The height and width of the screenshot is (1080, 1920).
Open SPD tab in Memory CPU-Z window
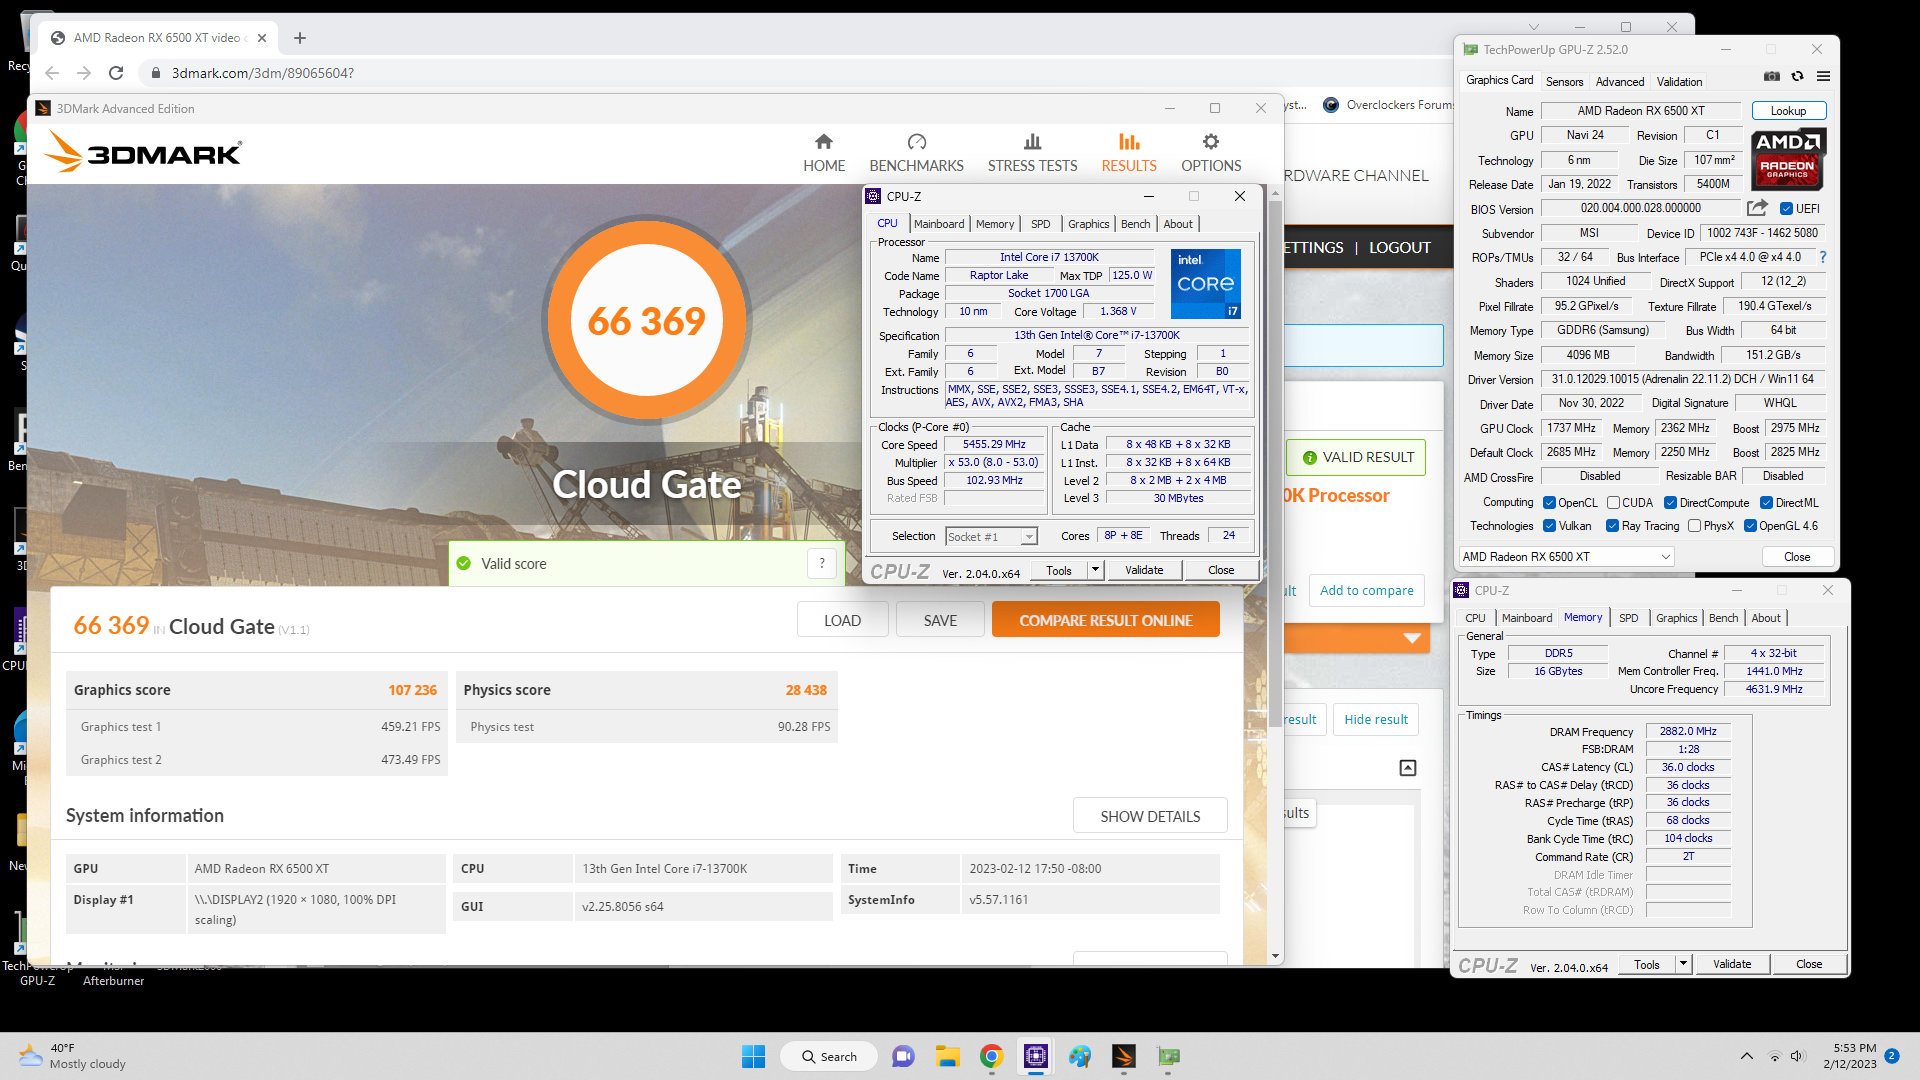click(1628, 618)
